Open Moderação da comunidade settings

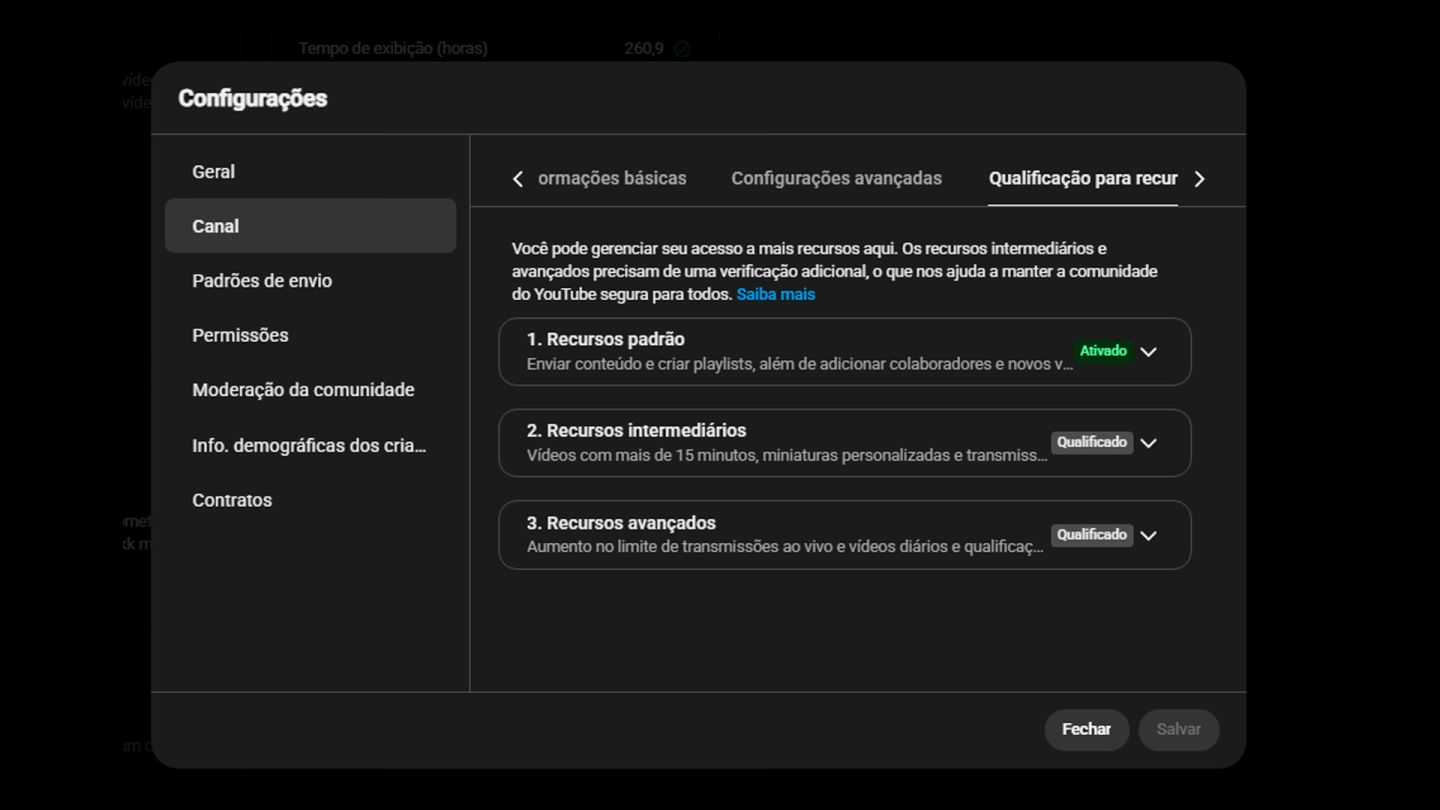coord(310,390)
